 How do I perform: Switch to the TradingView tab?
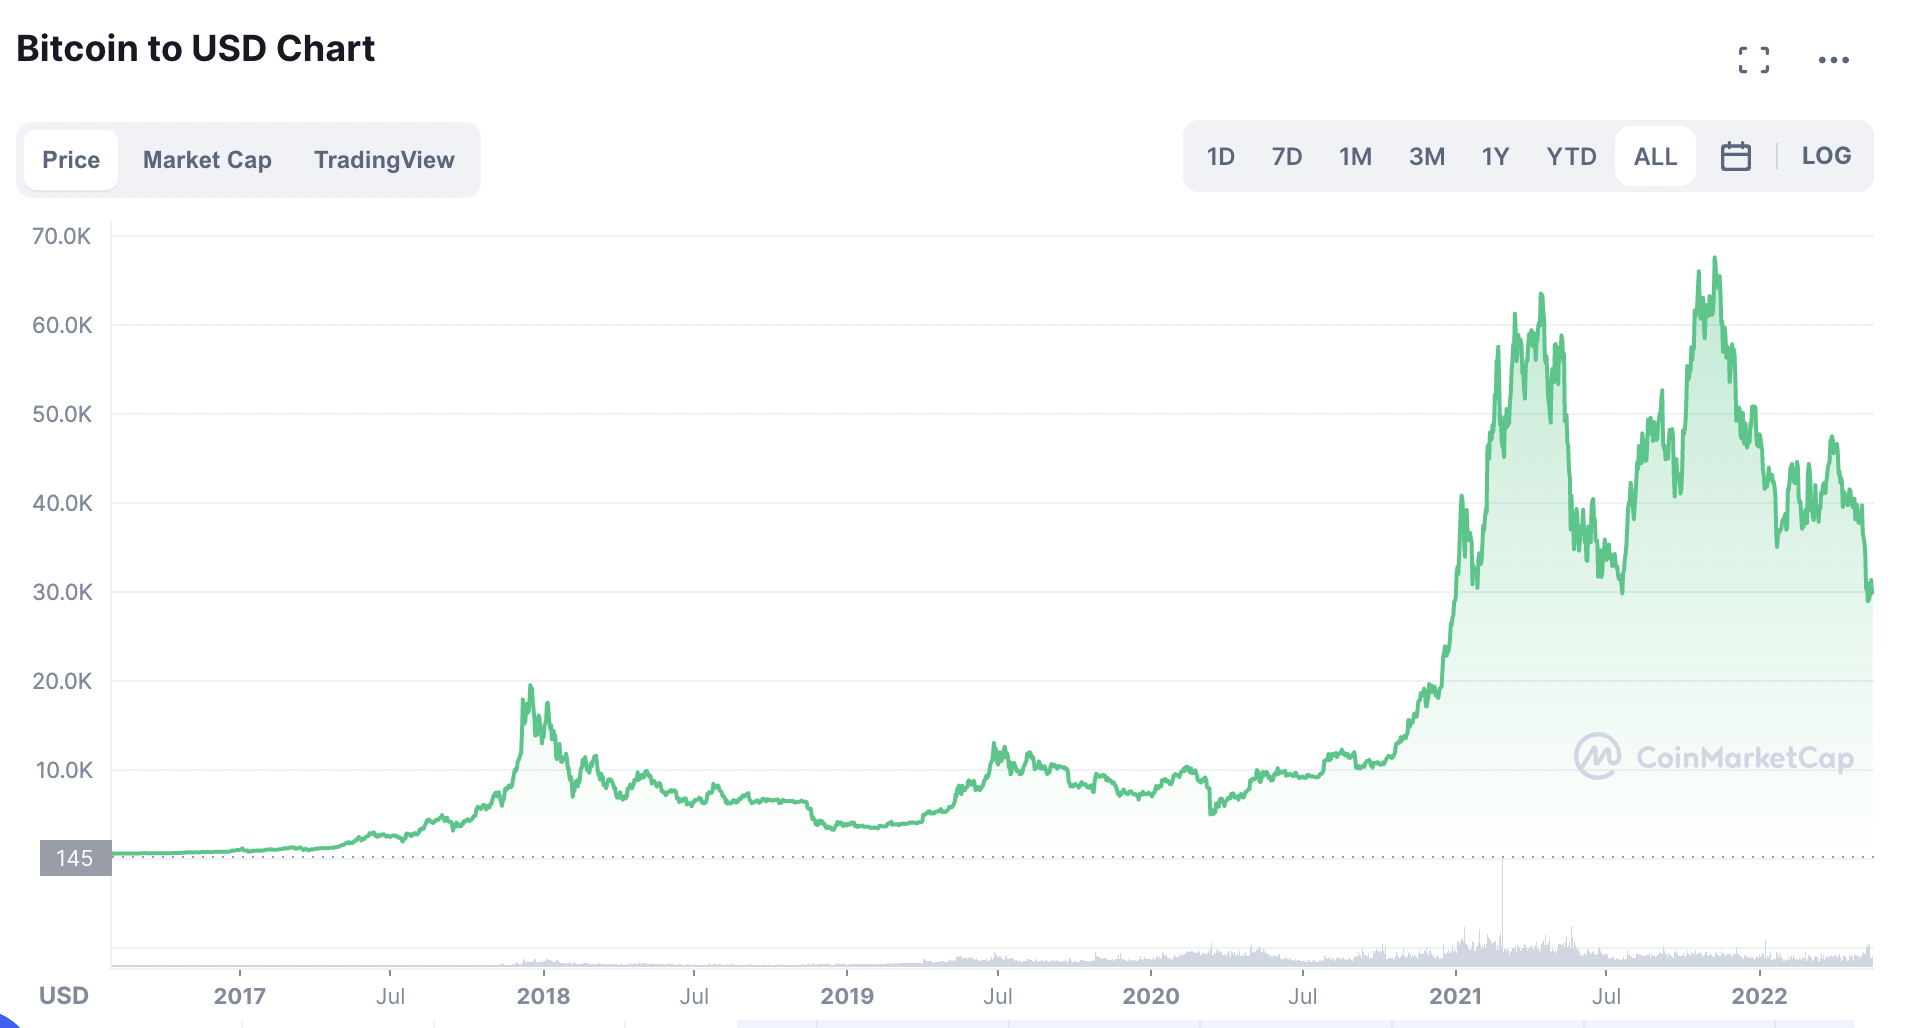point(384,160)
